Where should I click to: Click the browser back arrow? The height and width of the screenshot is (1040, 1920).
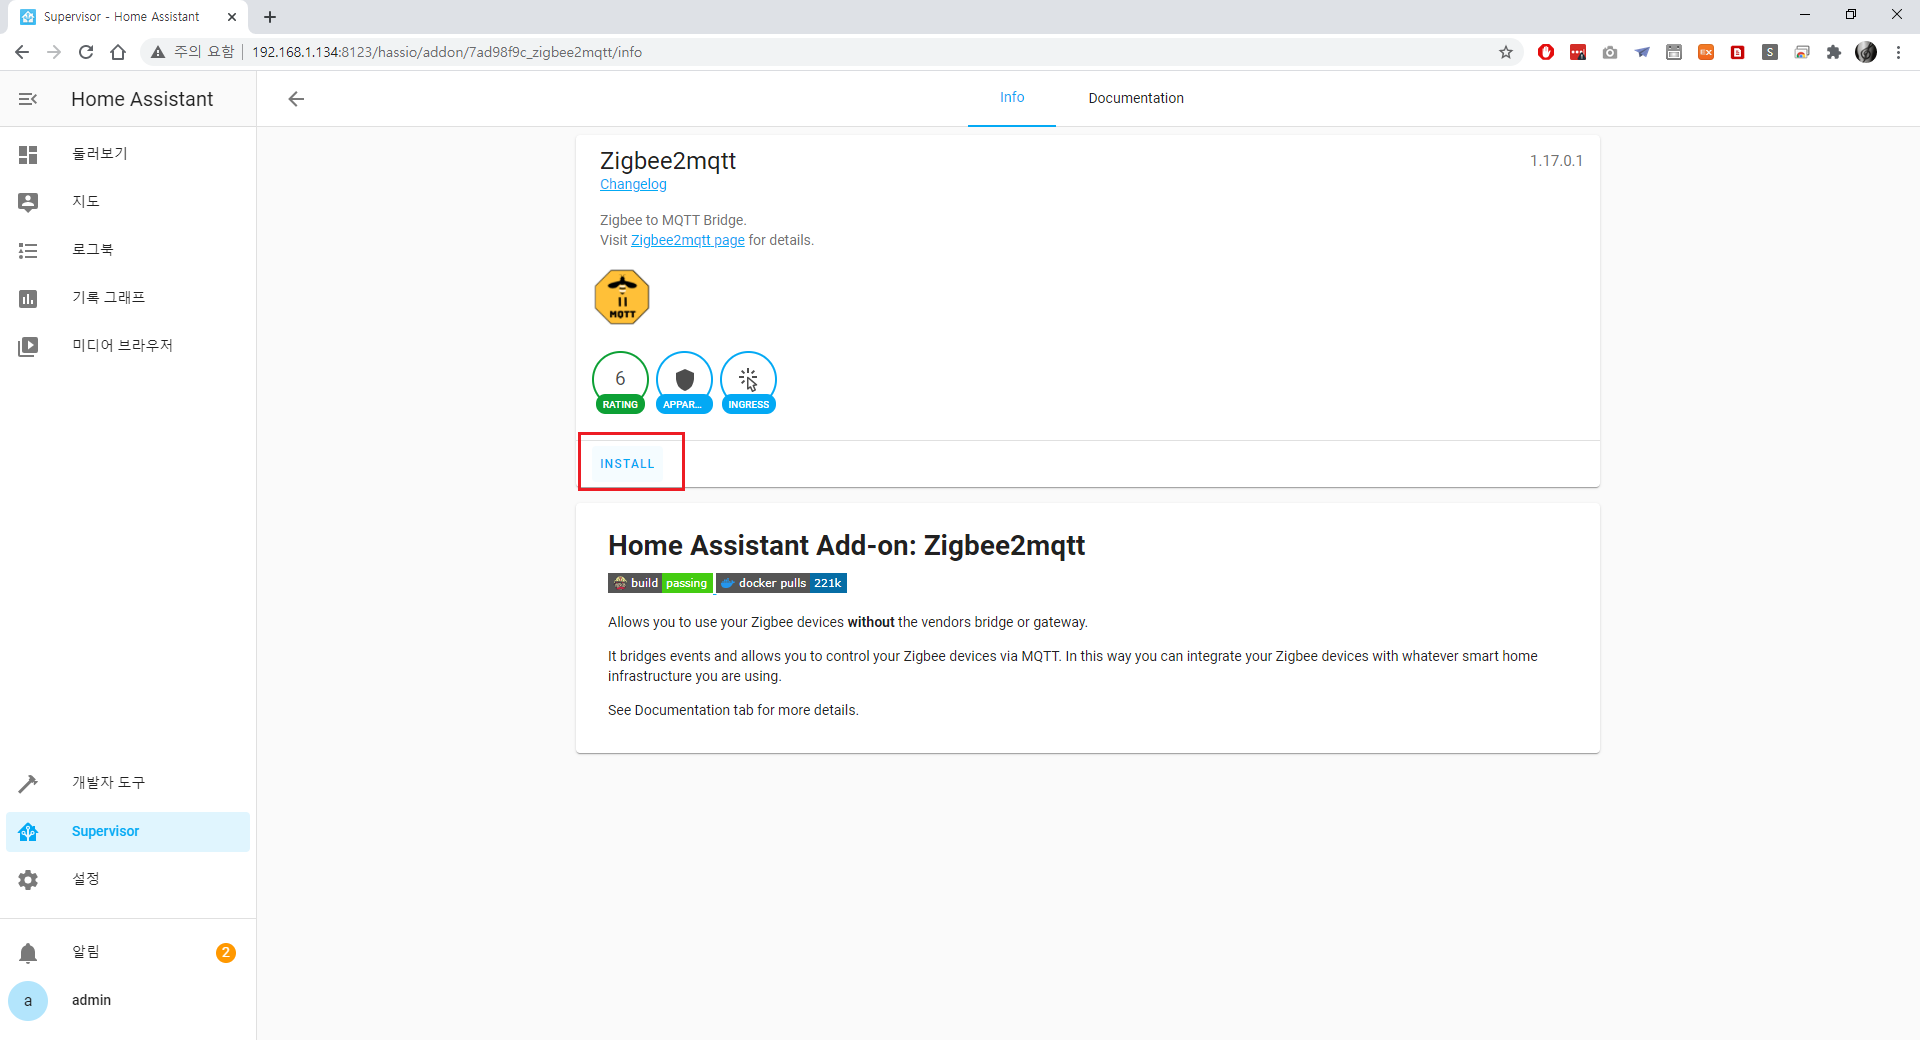click(22, 52)
